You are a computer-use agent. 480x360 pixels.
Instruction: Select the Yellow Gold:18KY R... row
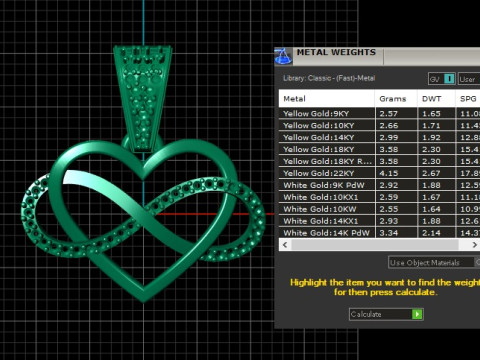pos(379,161)
